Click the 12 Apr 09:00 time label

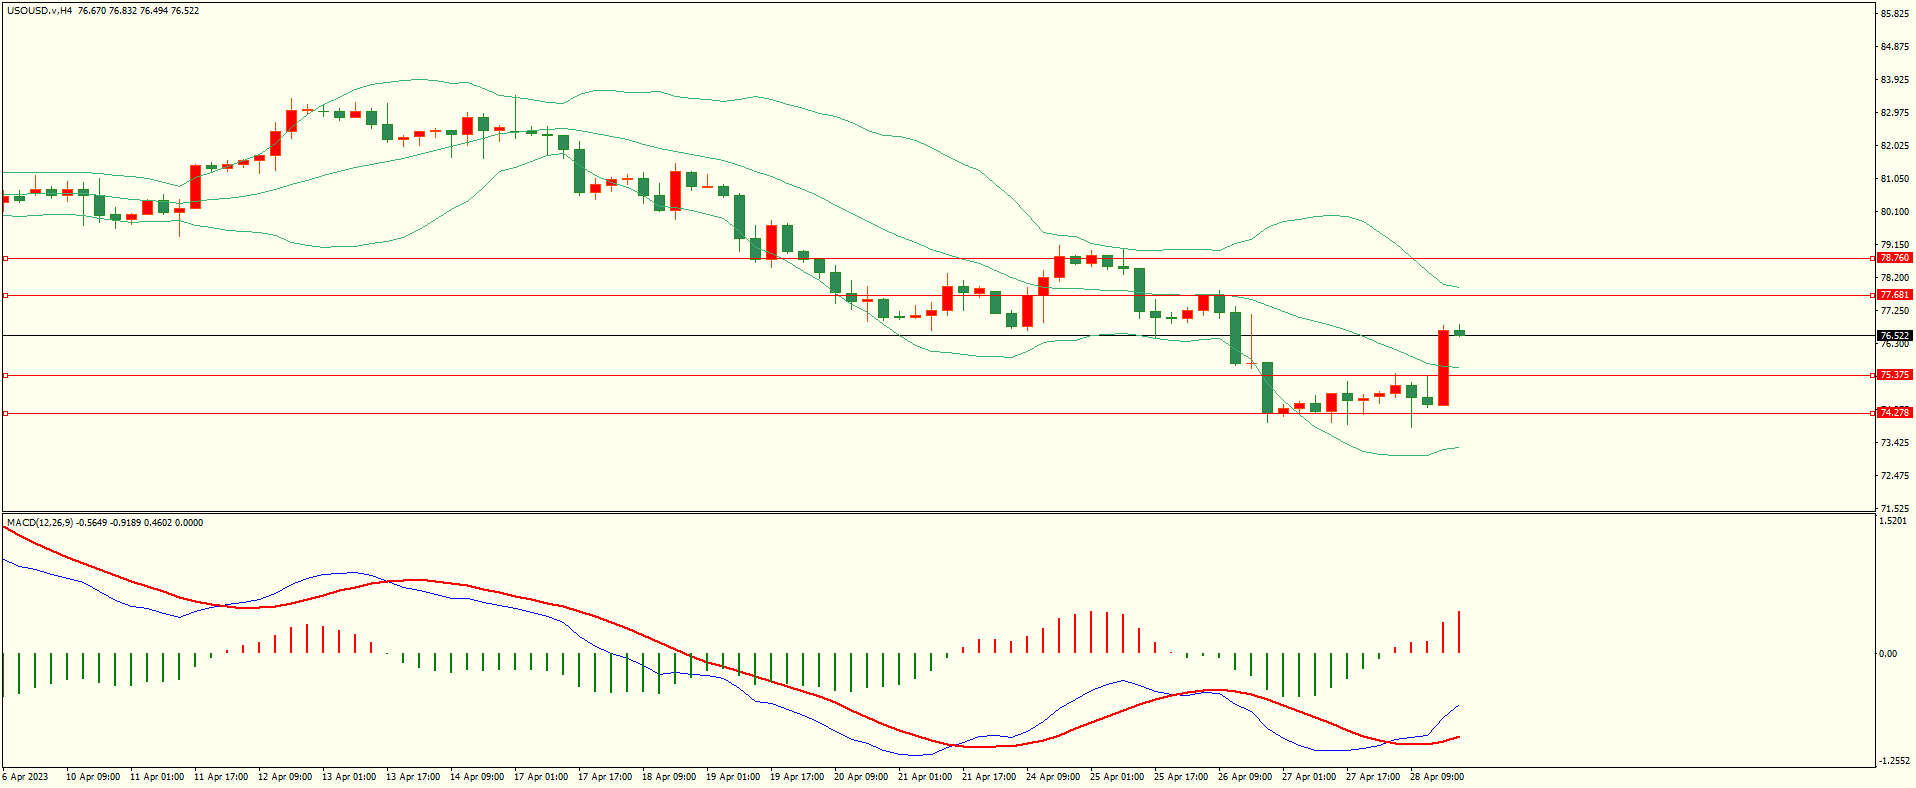[285, 777]
